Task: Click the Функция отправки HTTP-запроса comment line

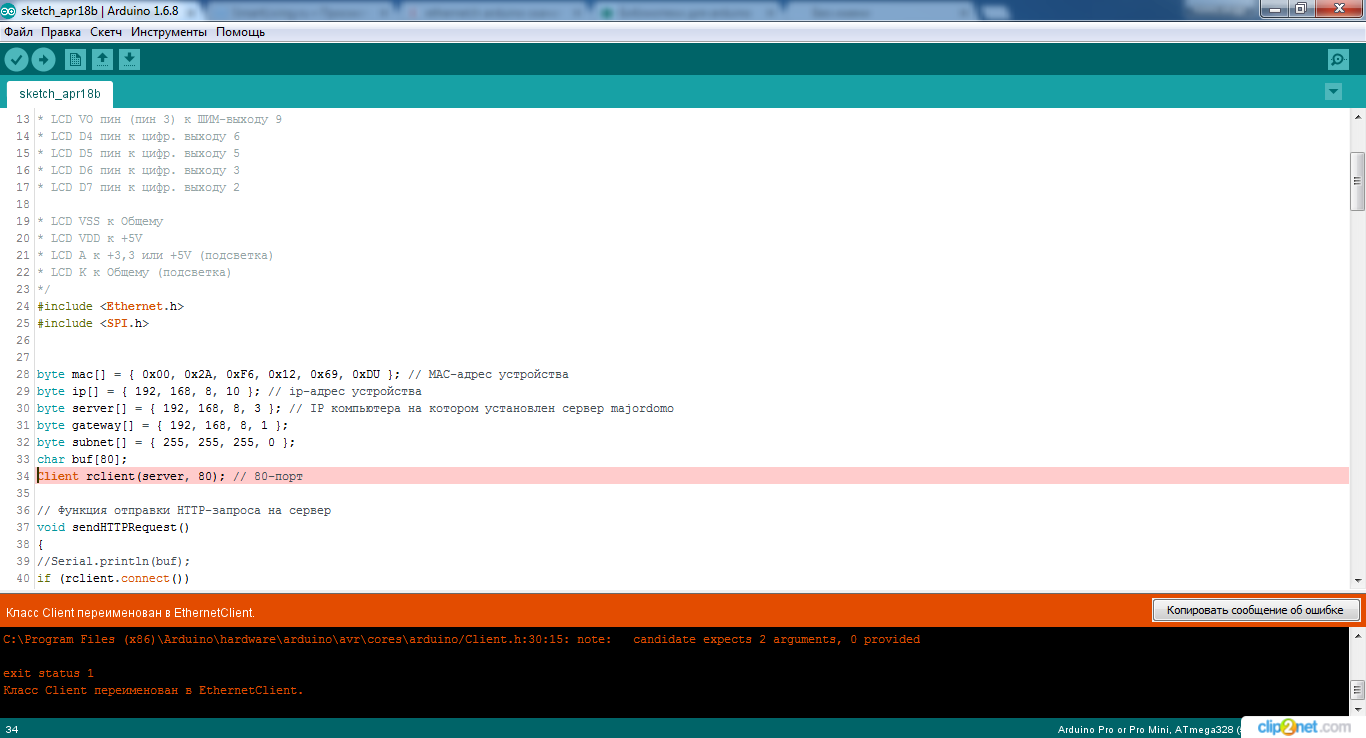Action: click(x=184, y=510)
